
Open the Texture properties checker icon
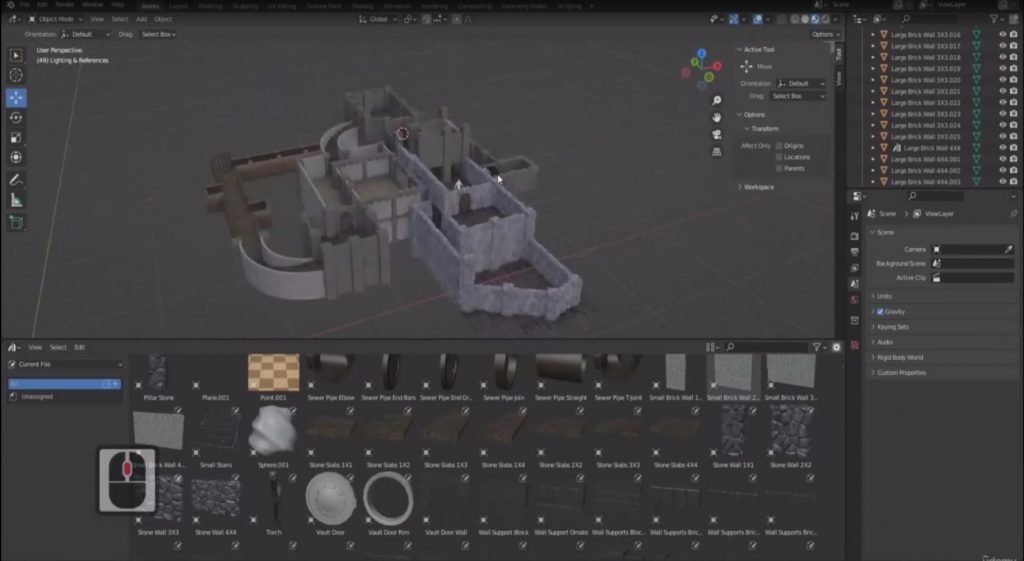(x=855, y=344)
